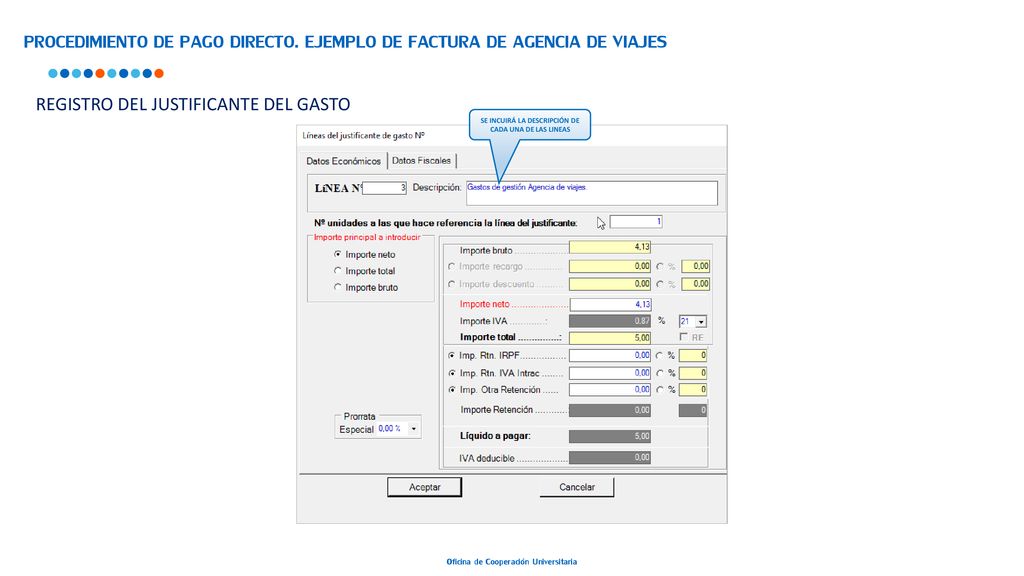The image size is (1024, 576).
Task: Open the Datos Fiscales tab
Action: tap(421, 161)
